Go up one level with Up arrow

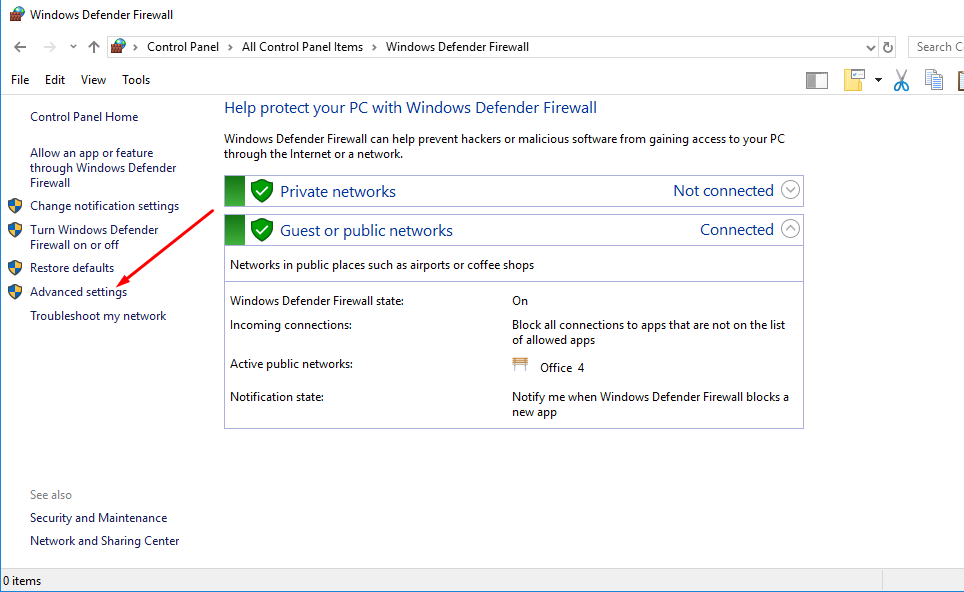93,47
